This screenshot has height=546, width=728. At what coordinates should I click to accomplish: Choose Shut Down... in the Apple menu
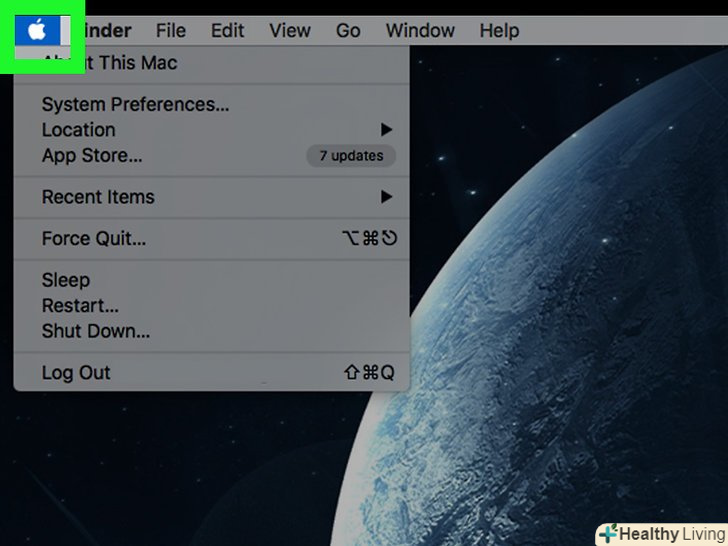[x=212, y=331]
